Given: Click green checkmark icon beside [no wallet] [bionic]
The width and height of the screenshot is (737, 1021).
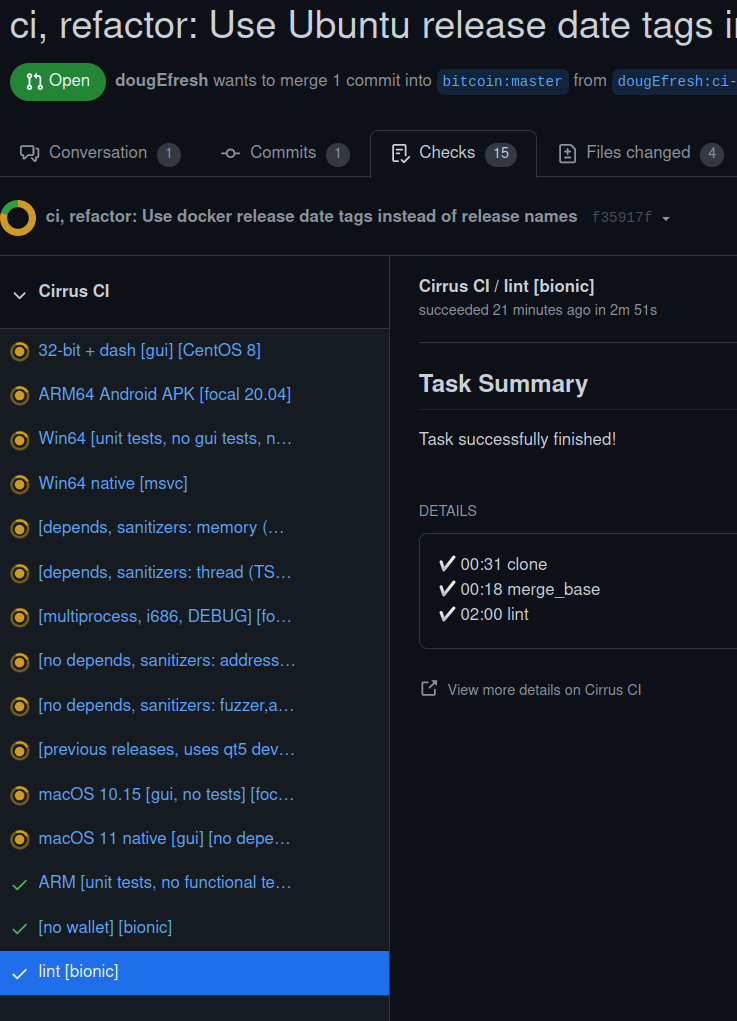Looking at the screenshot, I should point(20,929).
